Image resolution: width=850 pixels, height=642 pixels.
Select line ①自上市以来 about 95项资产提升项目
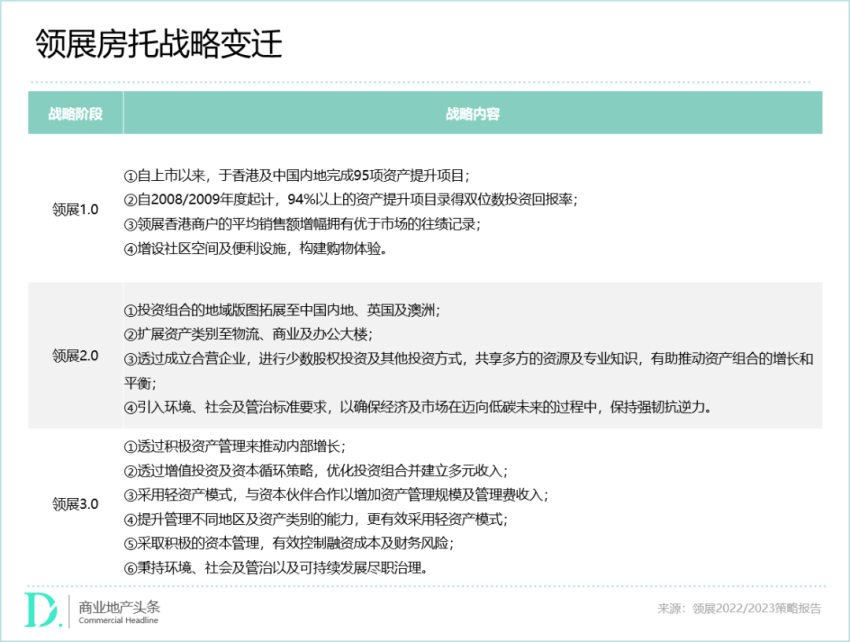[297, 176]
